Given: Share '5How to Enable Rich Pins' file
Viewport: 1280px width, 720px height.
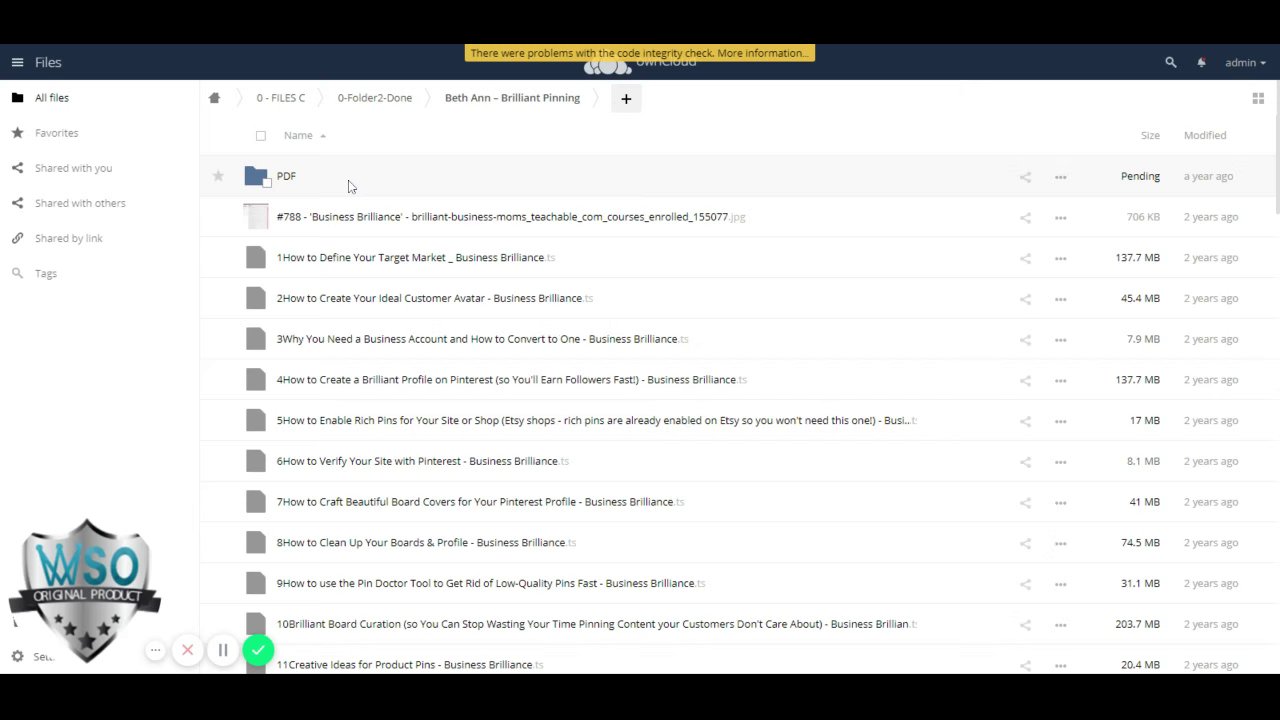Looking at the screenshot, I should 1025,421.
